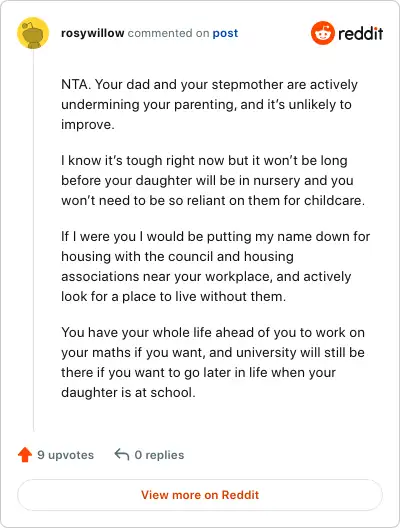Image resolution: width=400 pixels, height=528 pixels.
Task: Click paragraph starting "You have your whole life"
Action: (213, 362)
